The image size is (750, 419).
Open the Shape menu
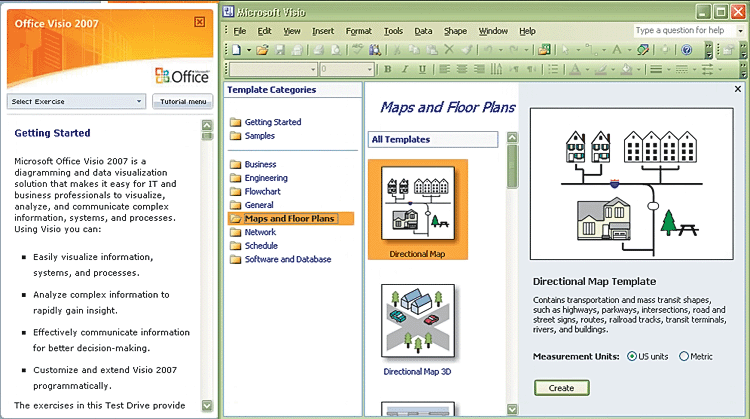tap(455, 31)
